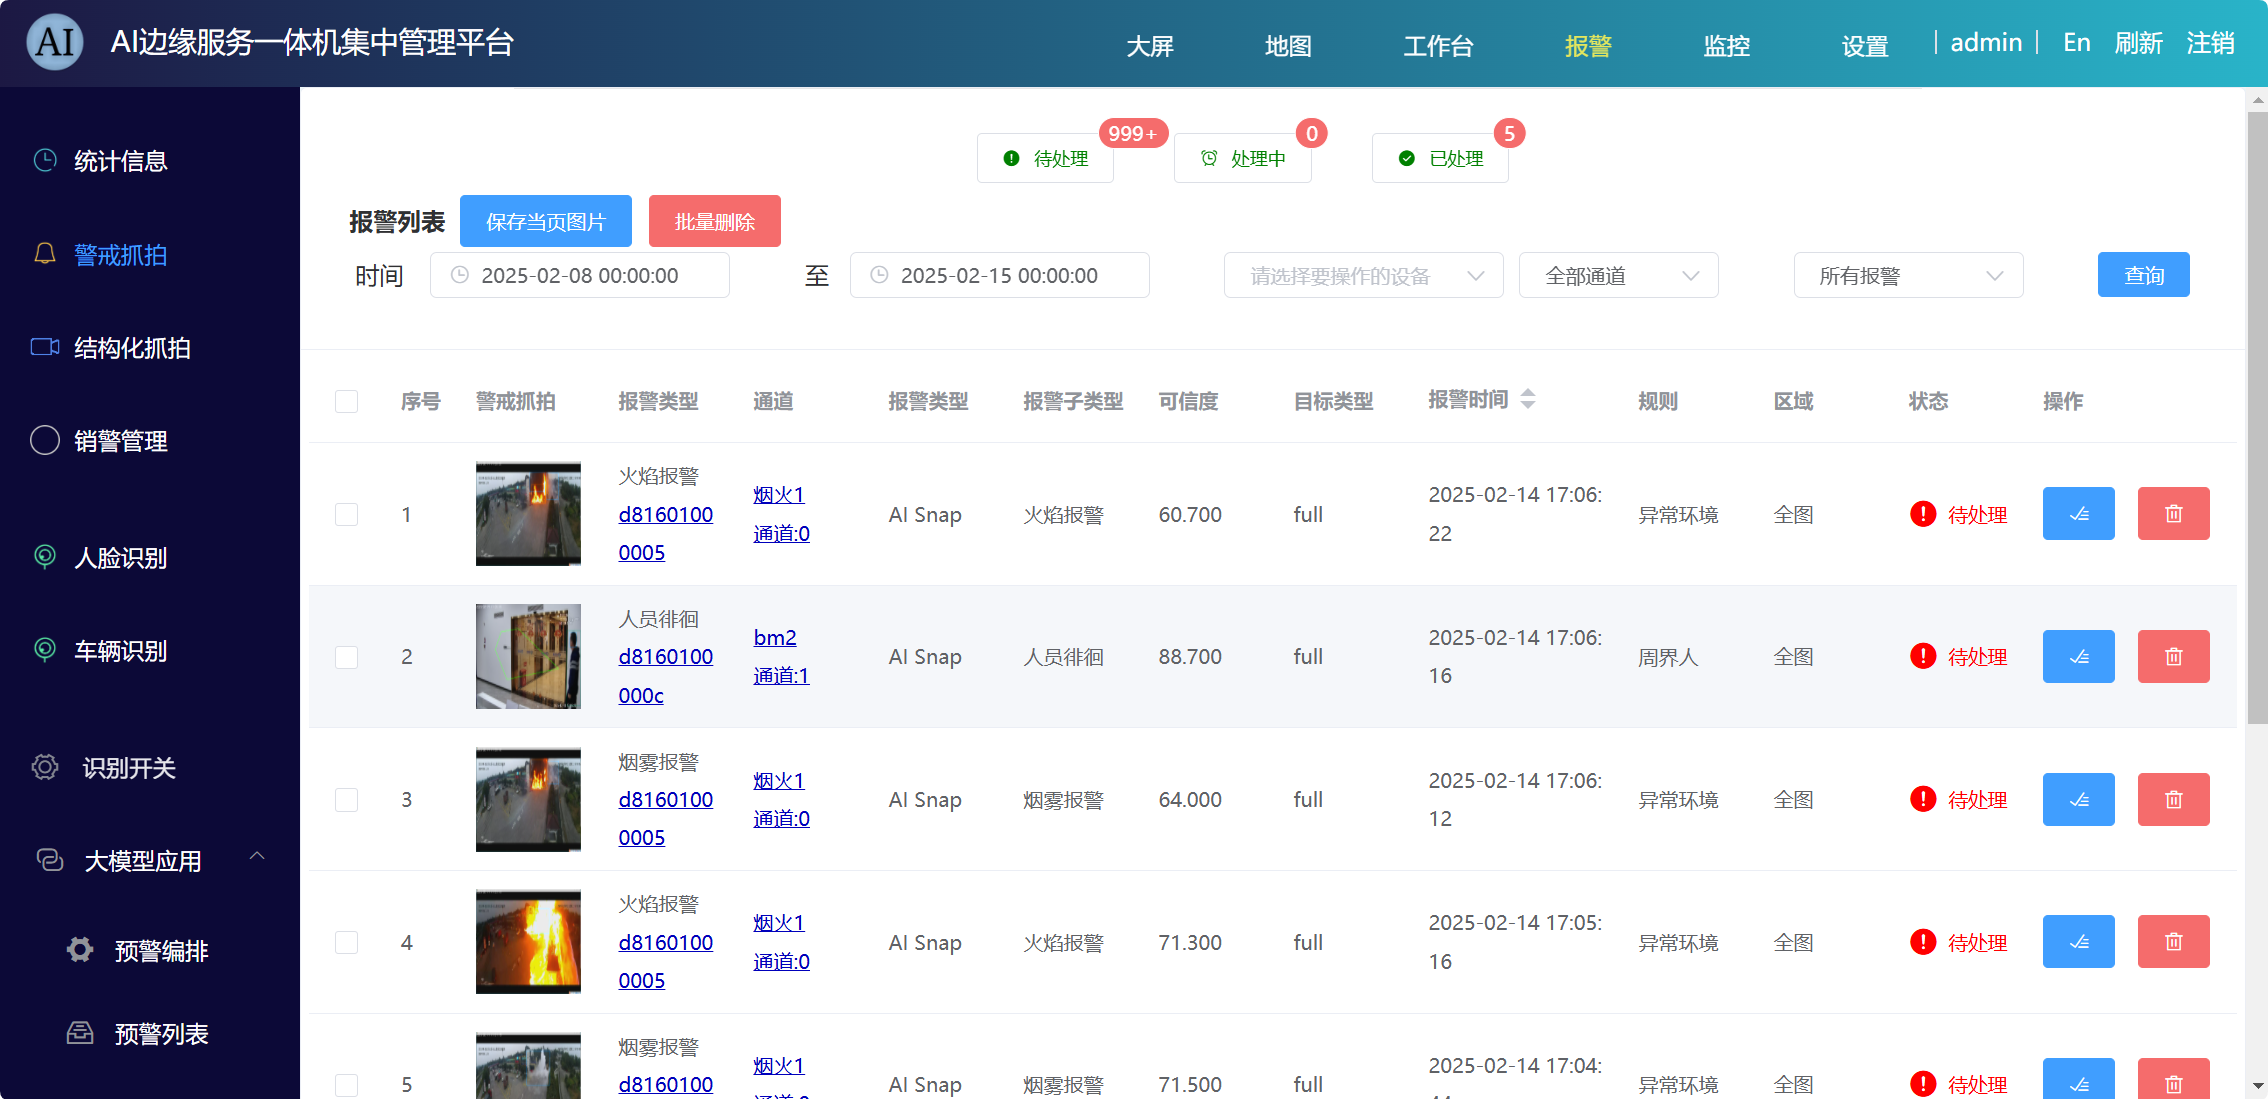The height and width of the screenshot is (1100, 2268).
Task: Click the clock icon in start time field
Action: point(460,275)
